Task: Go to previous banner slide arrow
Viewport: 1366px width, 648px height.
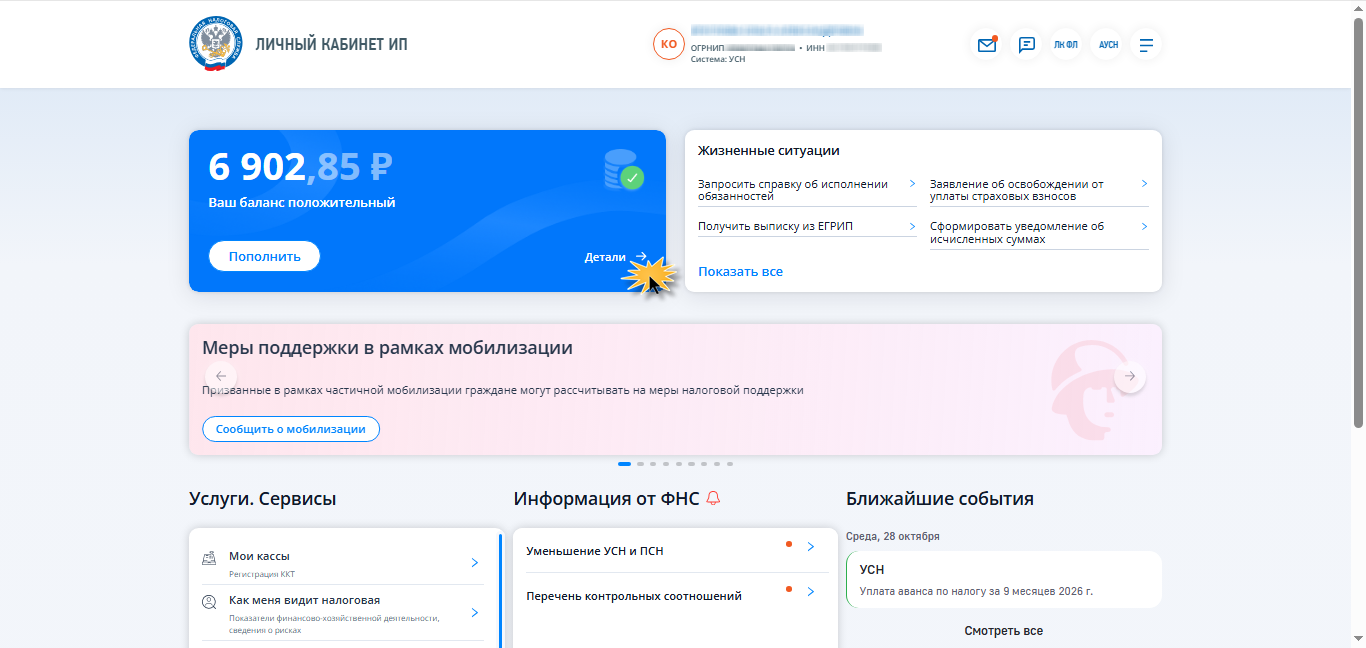Action: [221, 377]
